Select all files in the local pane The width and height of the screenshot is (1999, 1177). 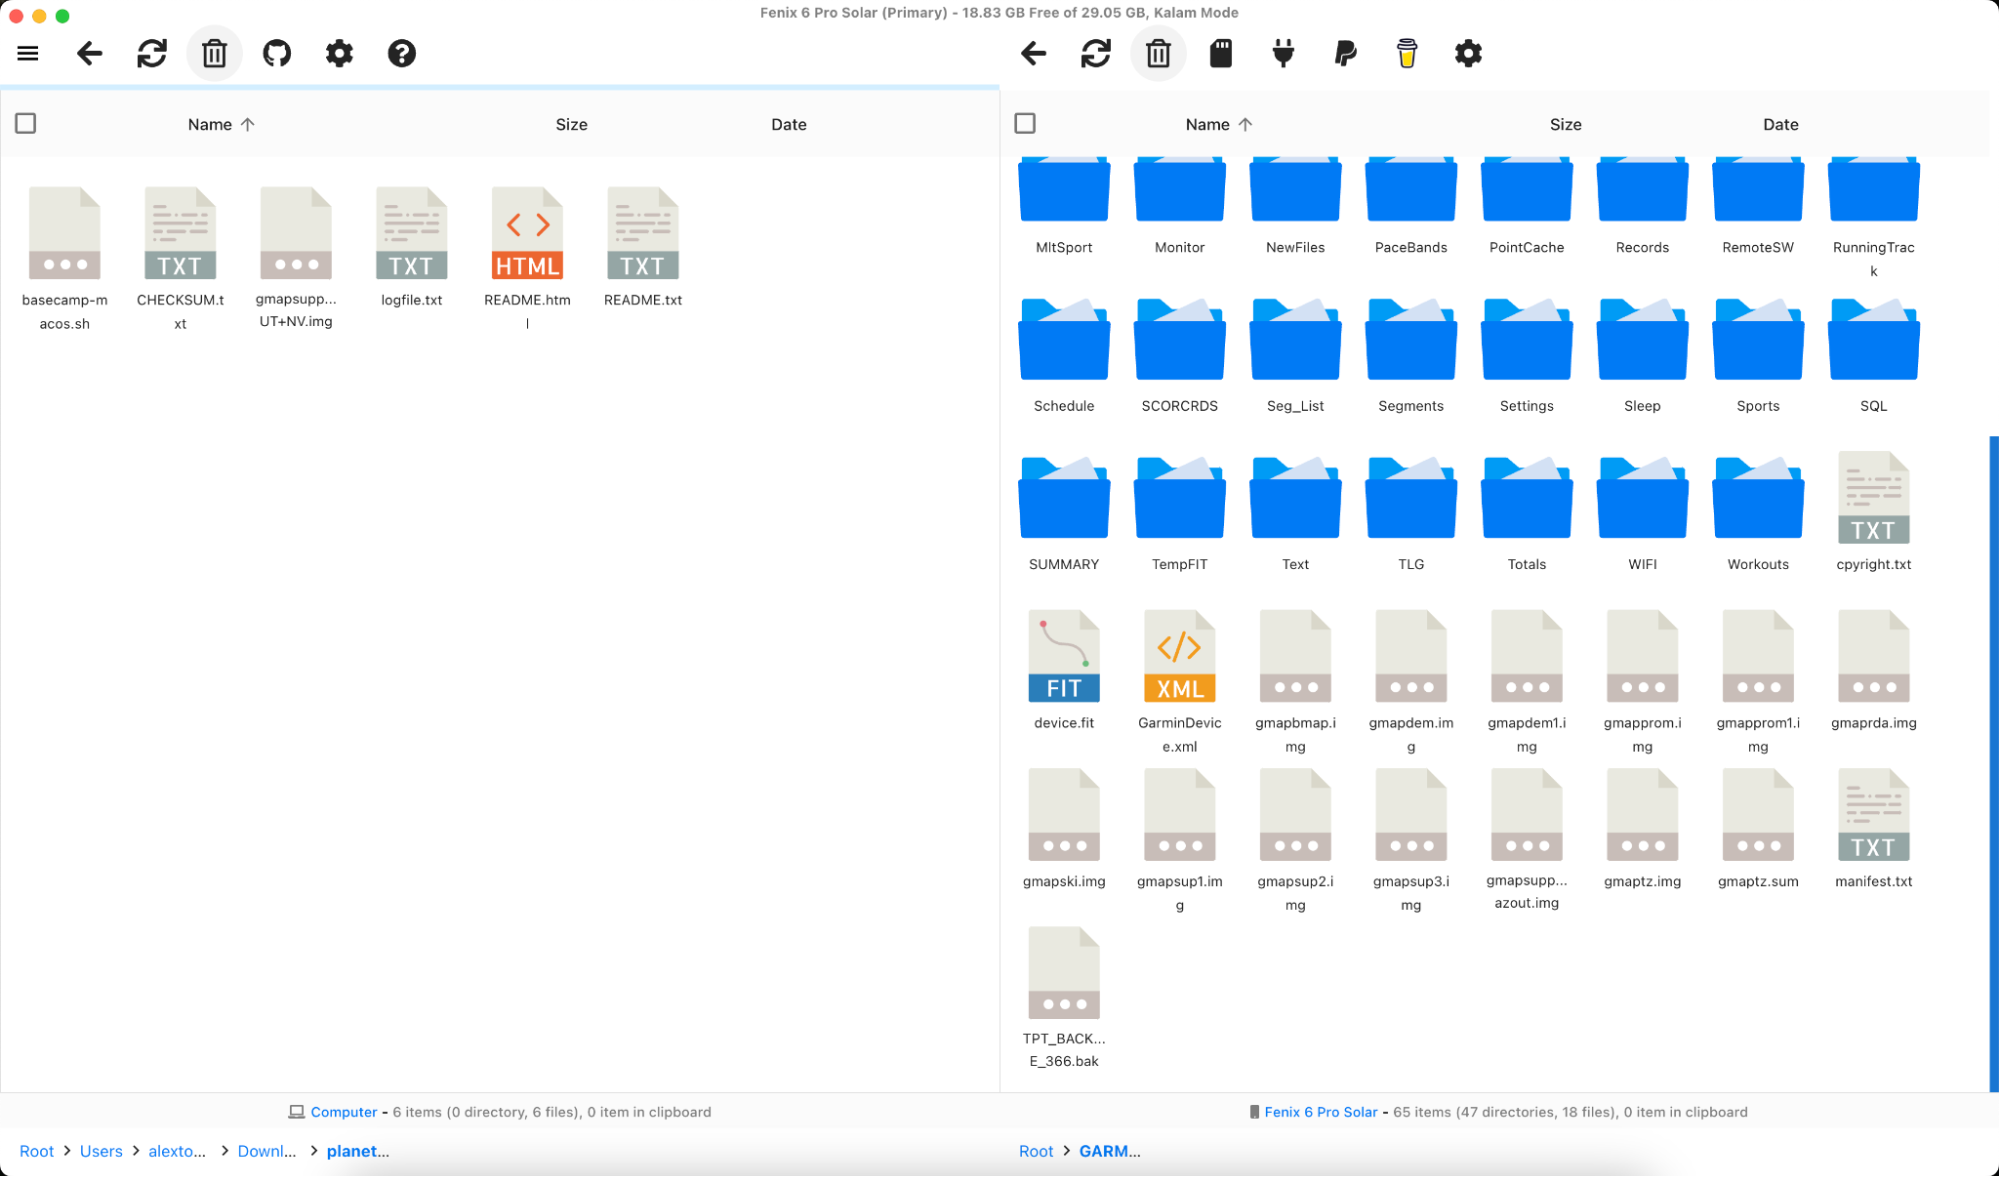26,122
